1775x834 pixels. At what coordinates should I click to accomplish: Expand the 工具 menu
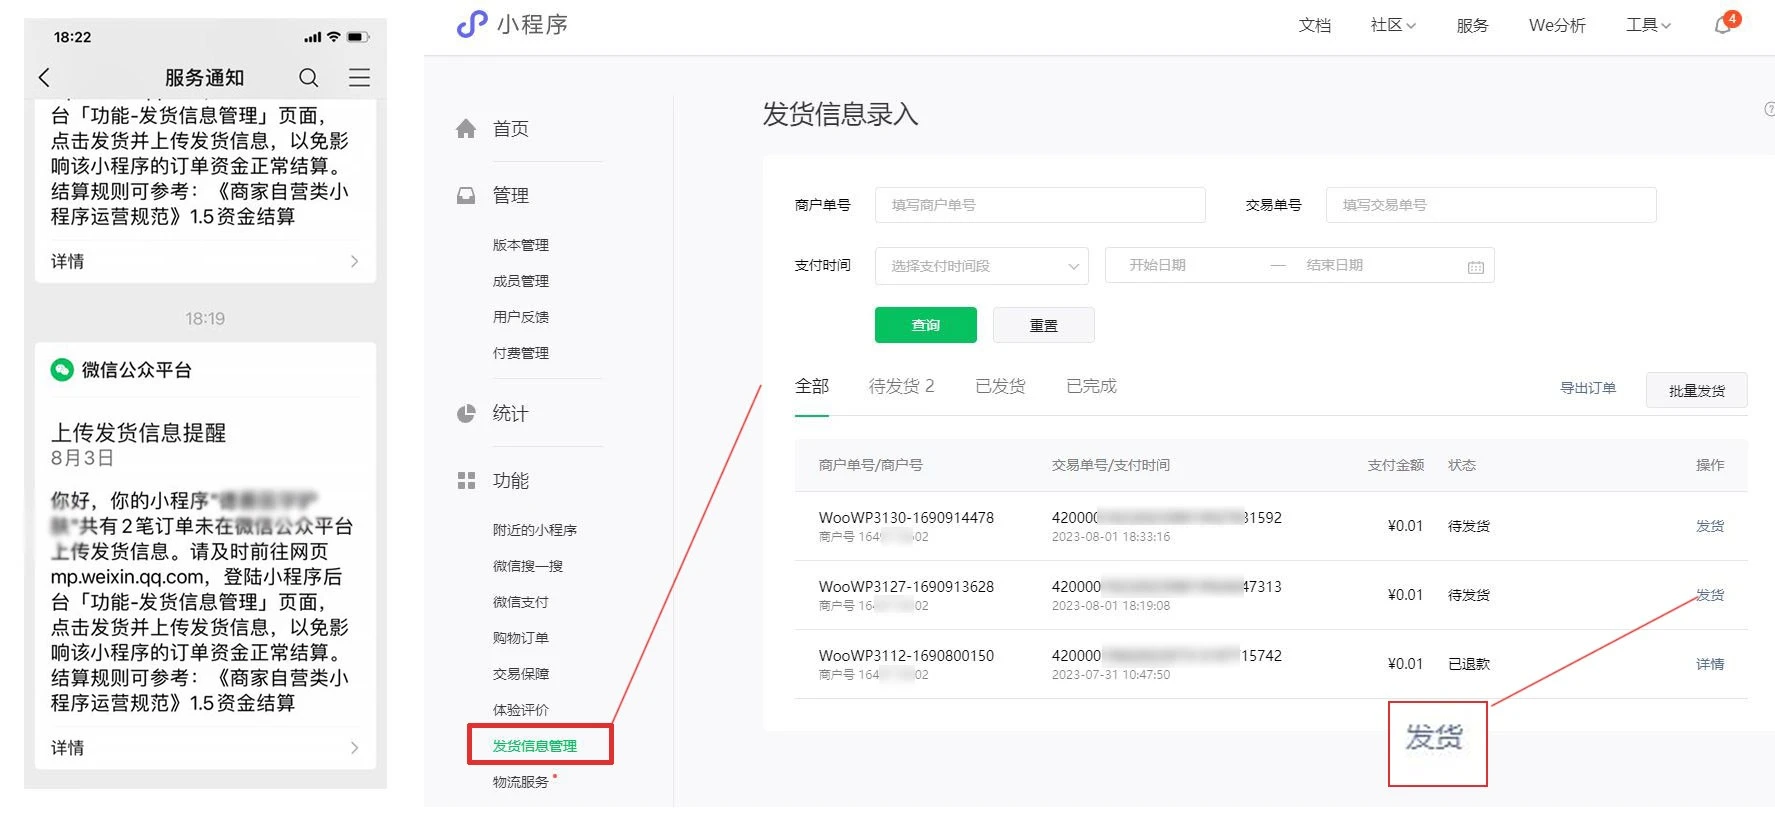[1648, 25]
